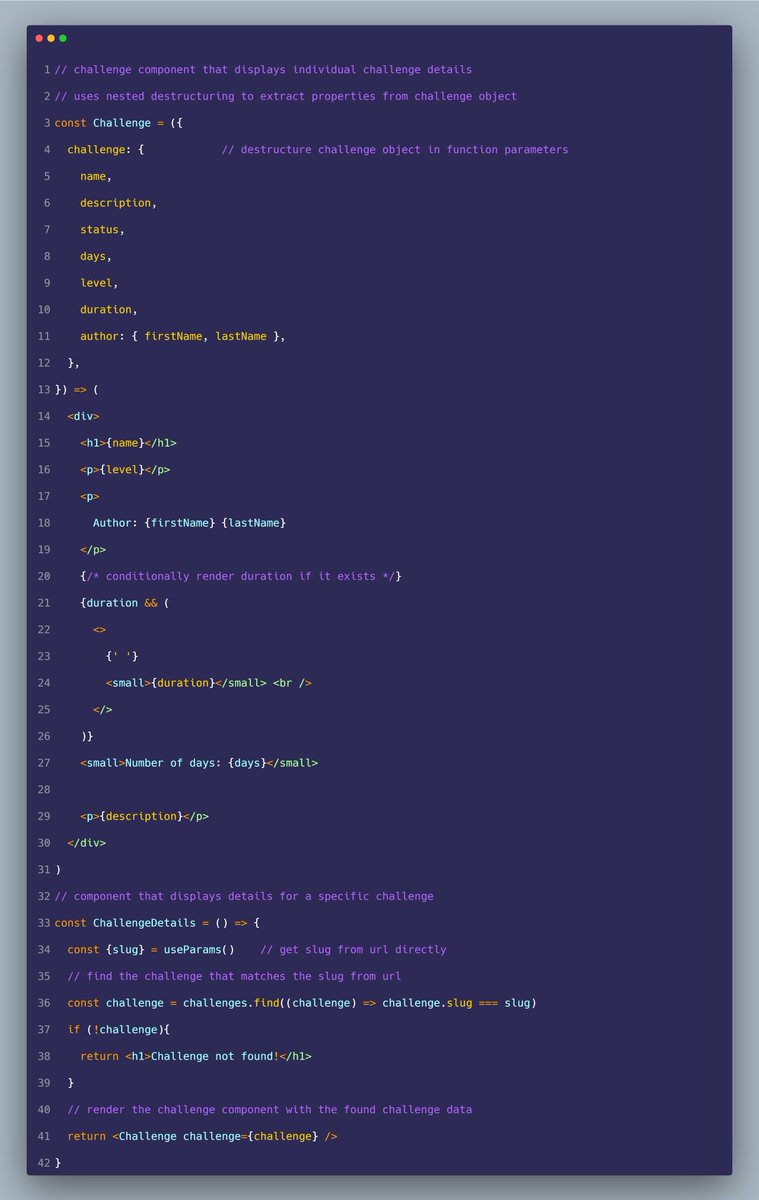Click 'firstName' on line 11
Image resolution: width=759 pixels, height=1200 pixels.
pos(173,336)
